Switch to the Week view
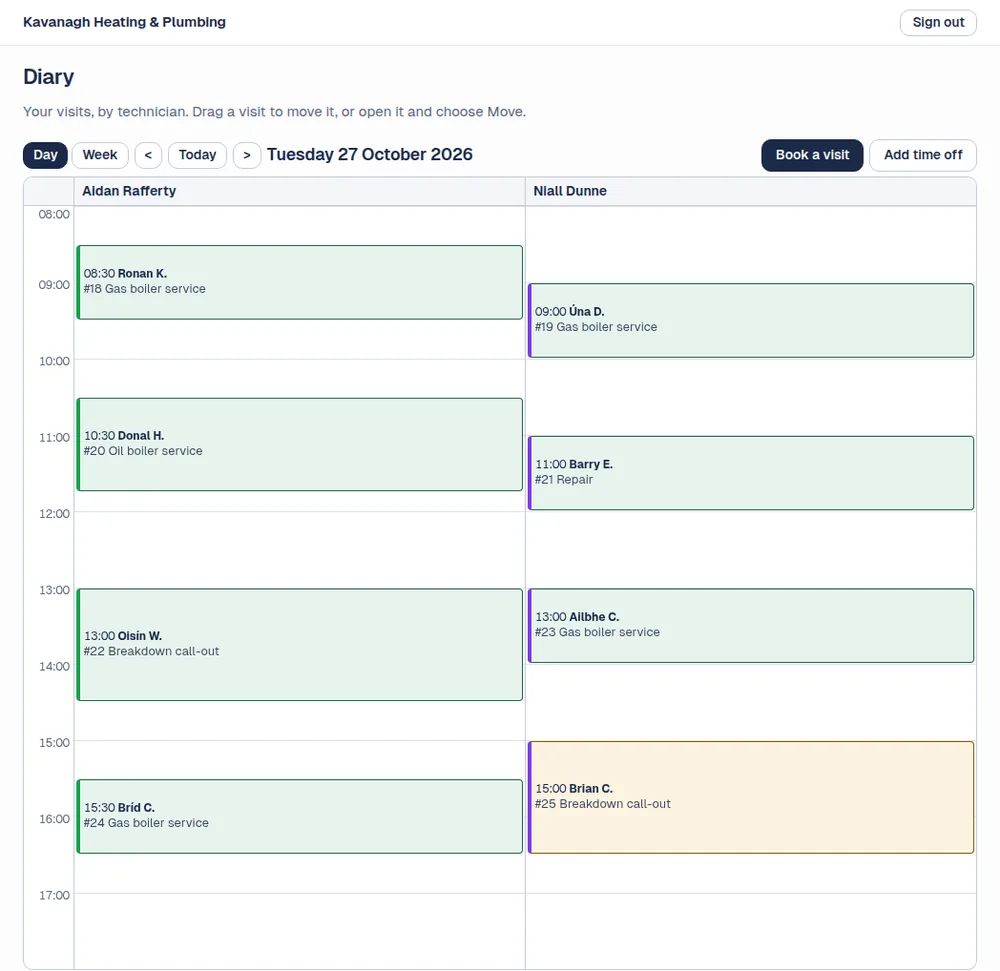 [100, 155]
